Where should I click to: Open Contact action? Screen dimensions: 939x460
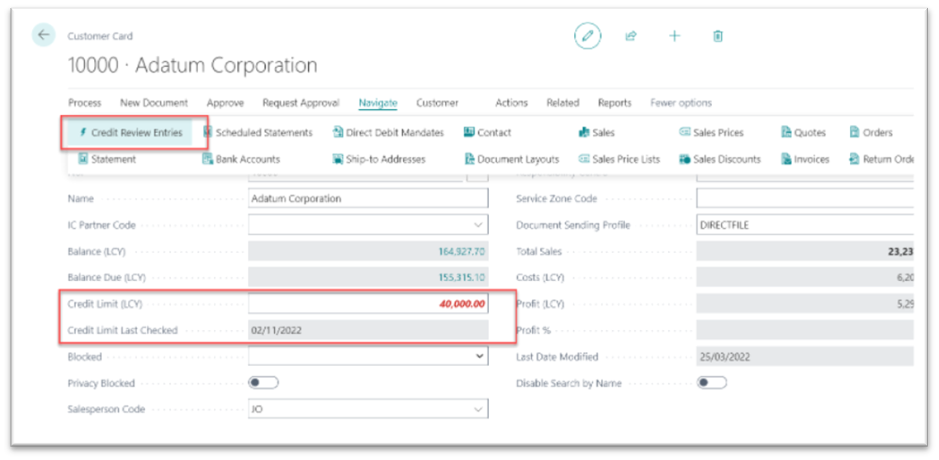point(487,133)
